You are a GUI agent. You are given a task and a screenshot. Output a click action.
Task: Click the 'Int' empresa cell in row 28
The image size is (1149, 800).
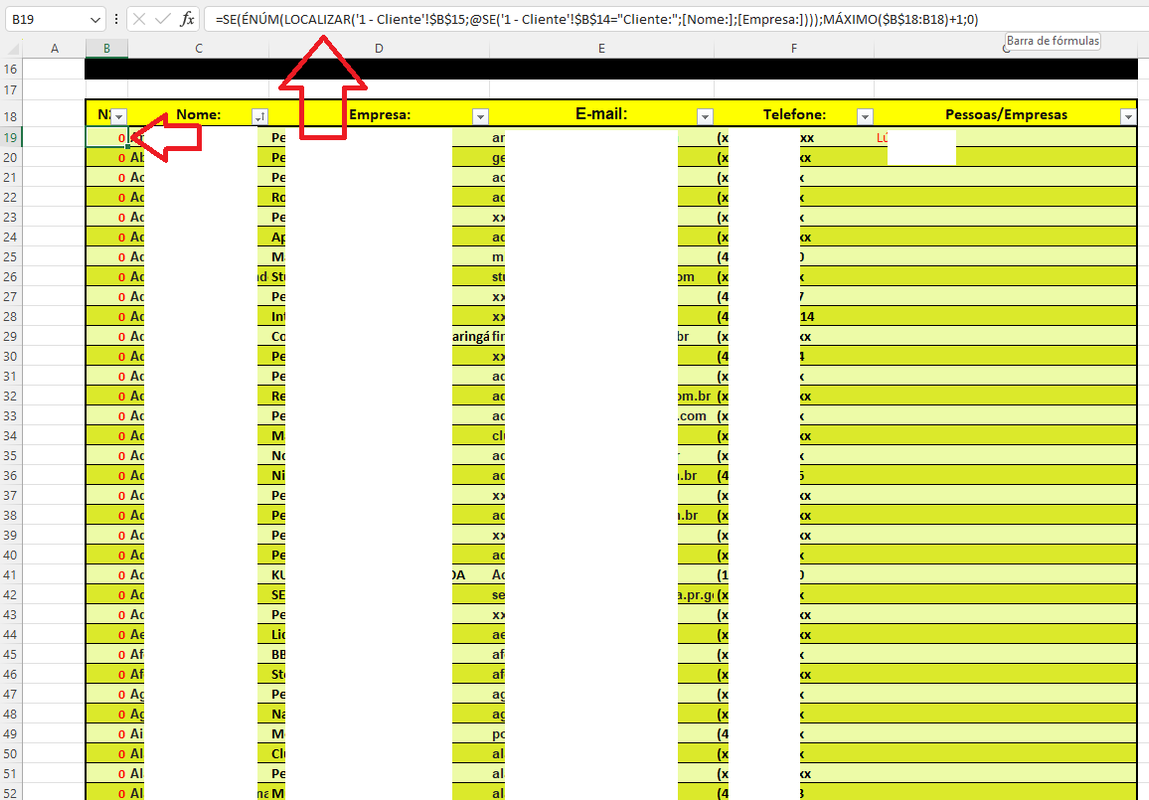[379, 316]
